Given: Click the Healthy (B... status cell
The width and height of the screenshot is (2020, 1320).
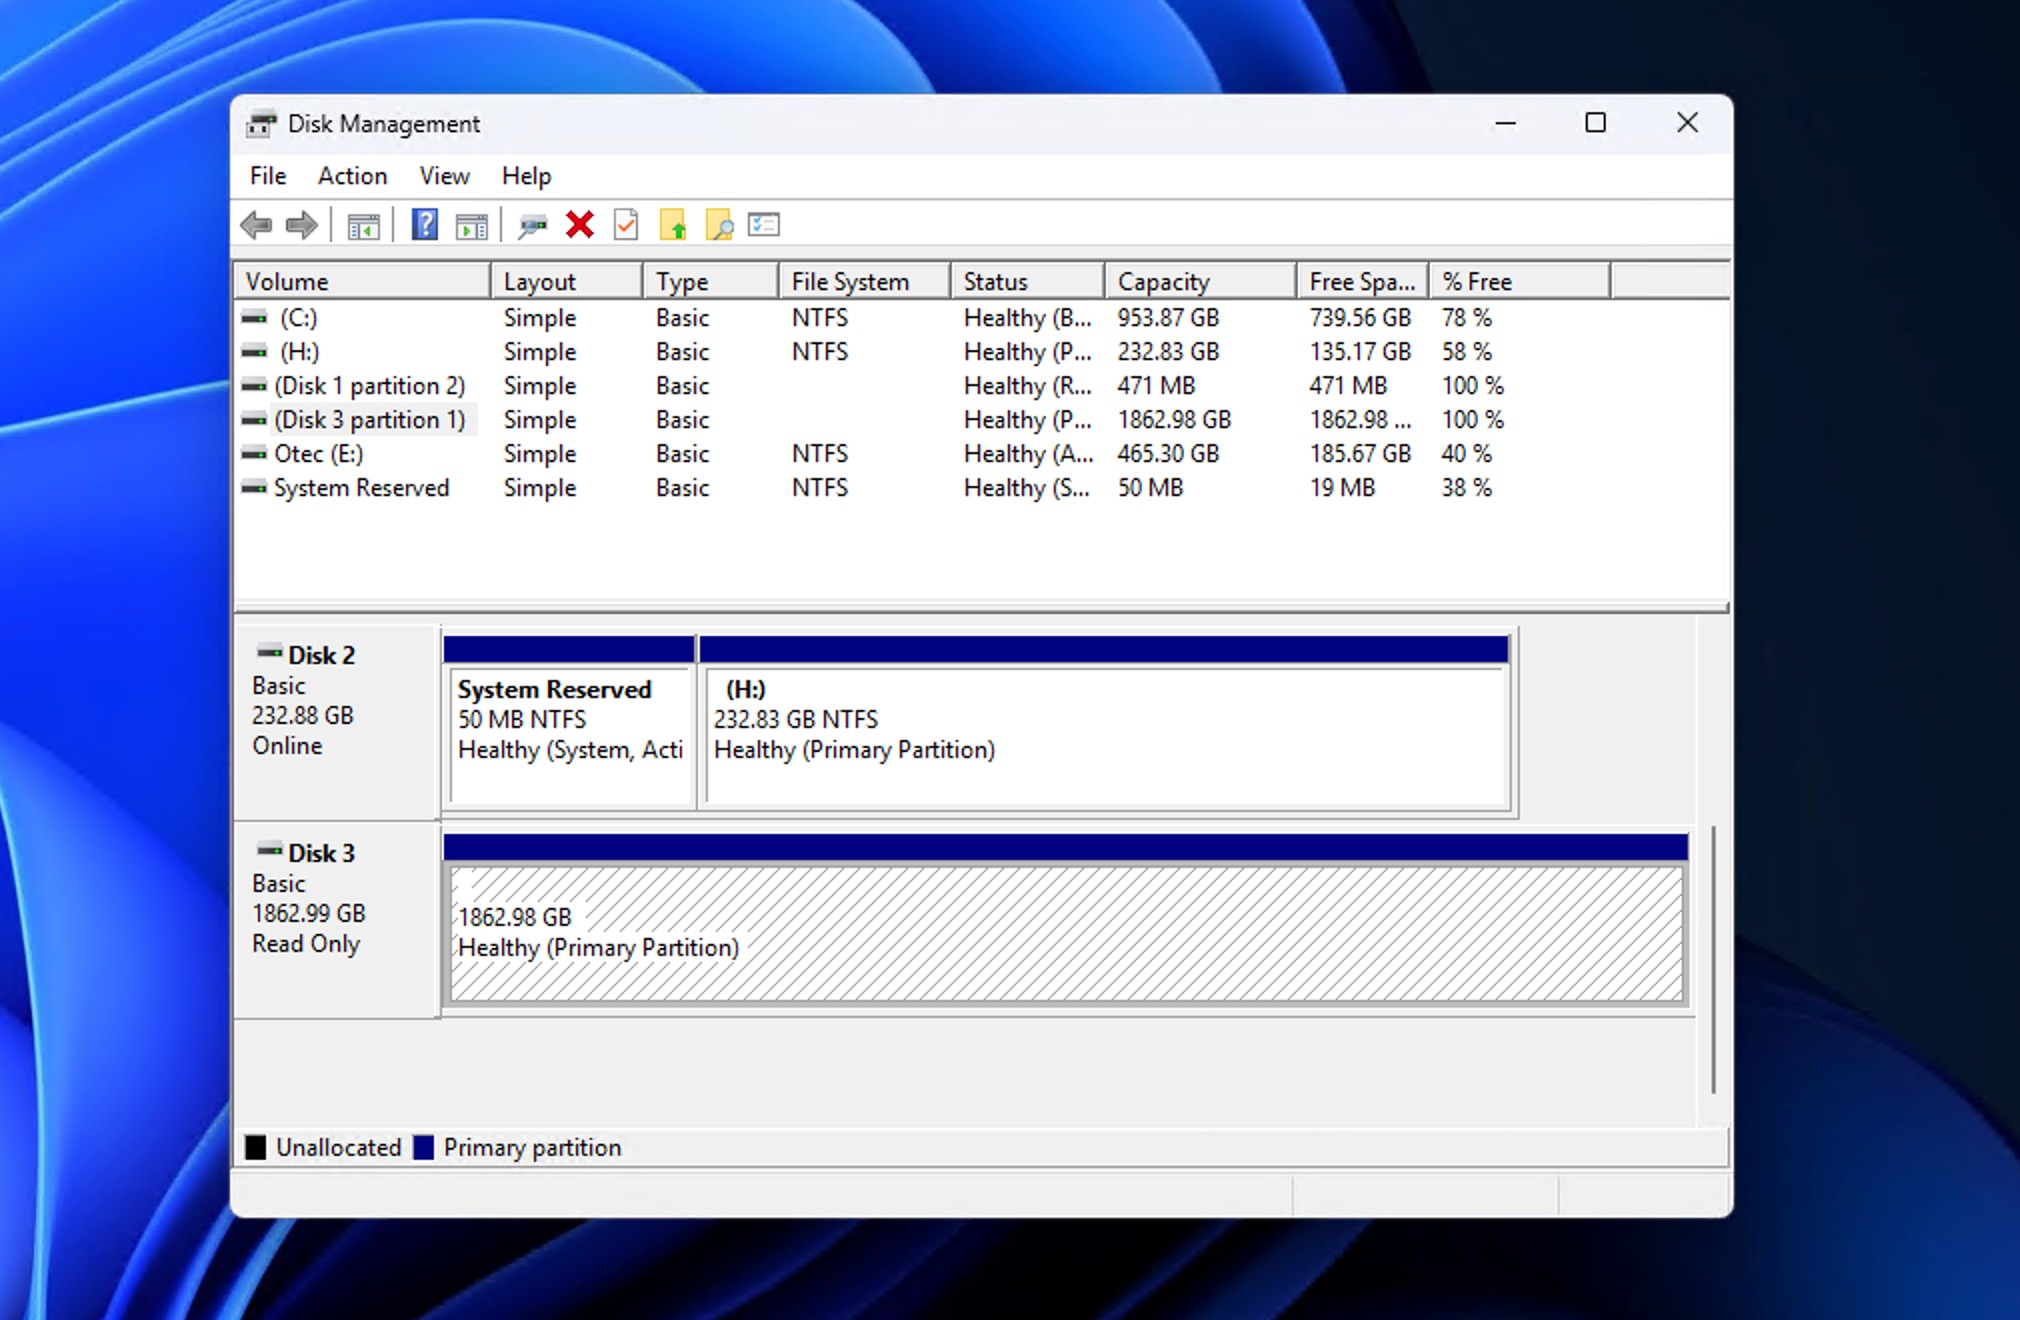Looking at the screenshot, I should [x=1027, y=318].
